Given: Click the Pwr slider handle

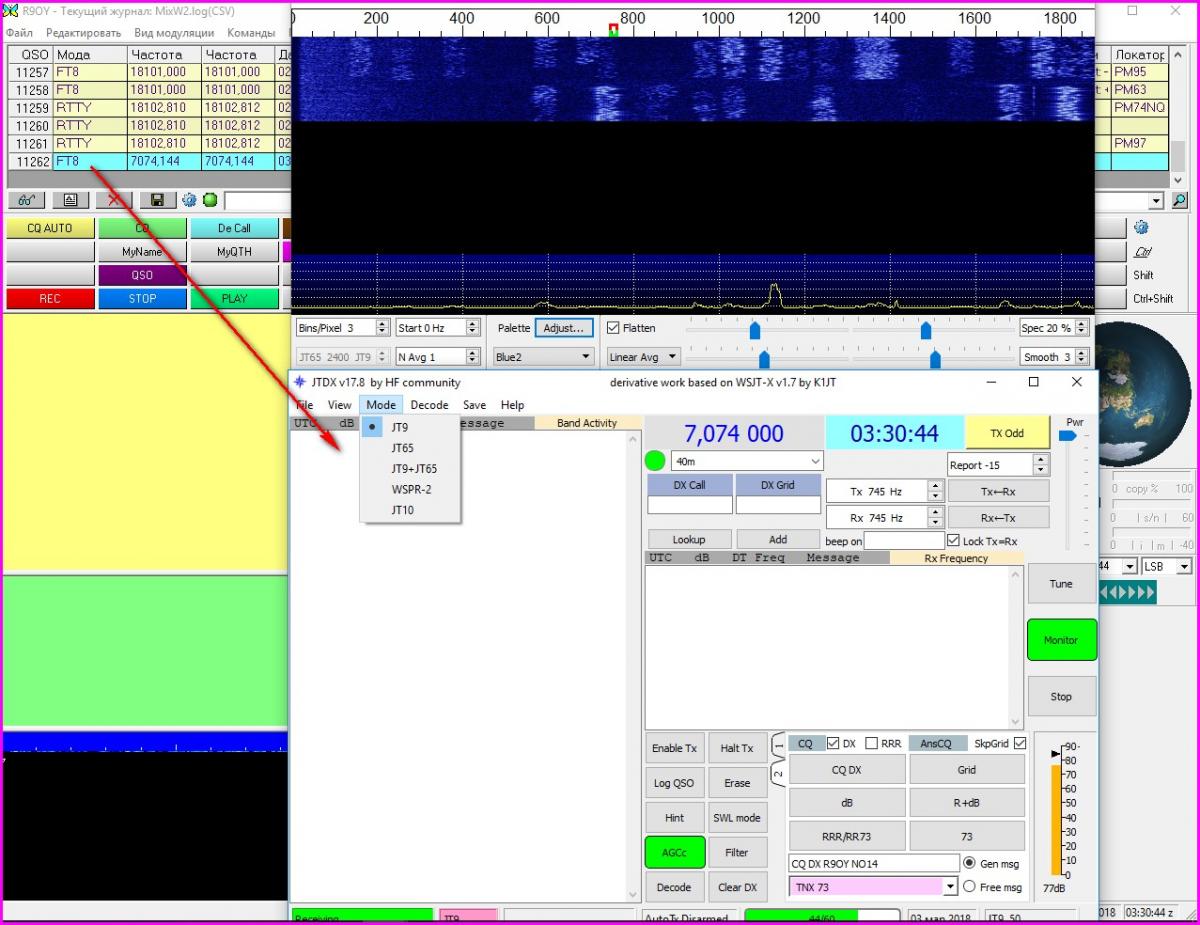Looking at the screenshot, I should 1067,436.
